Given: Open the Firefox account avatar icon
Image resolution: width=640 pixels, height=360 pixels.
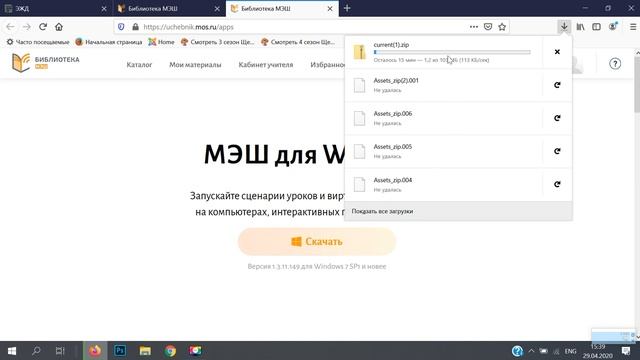Looking at the screenshot, I should [x=613, y=27].
